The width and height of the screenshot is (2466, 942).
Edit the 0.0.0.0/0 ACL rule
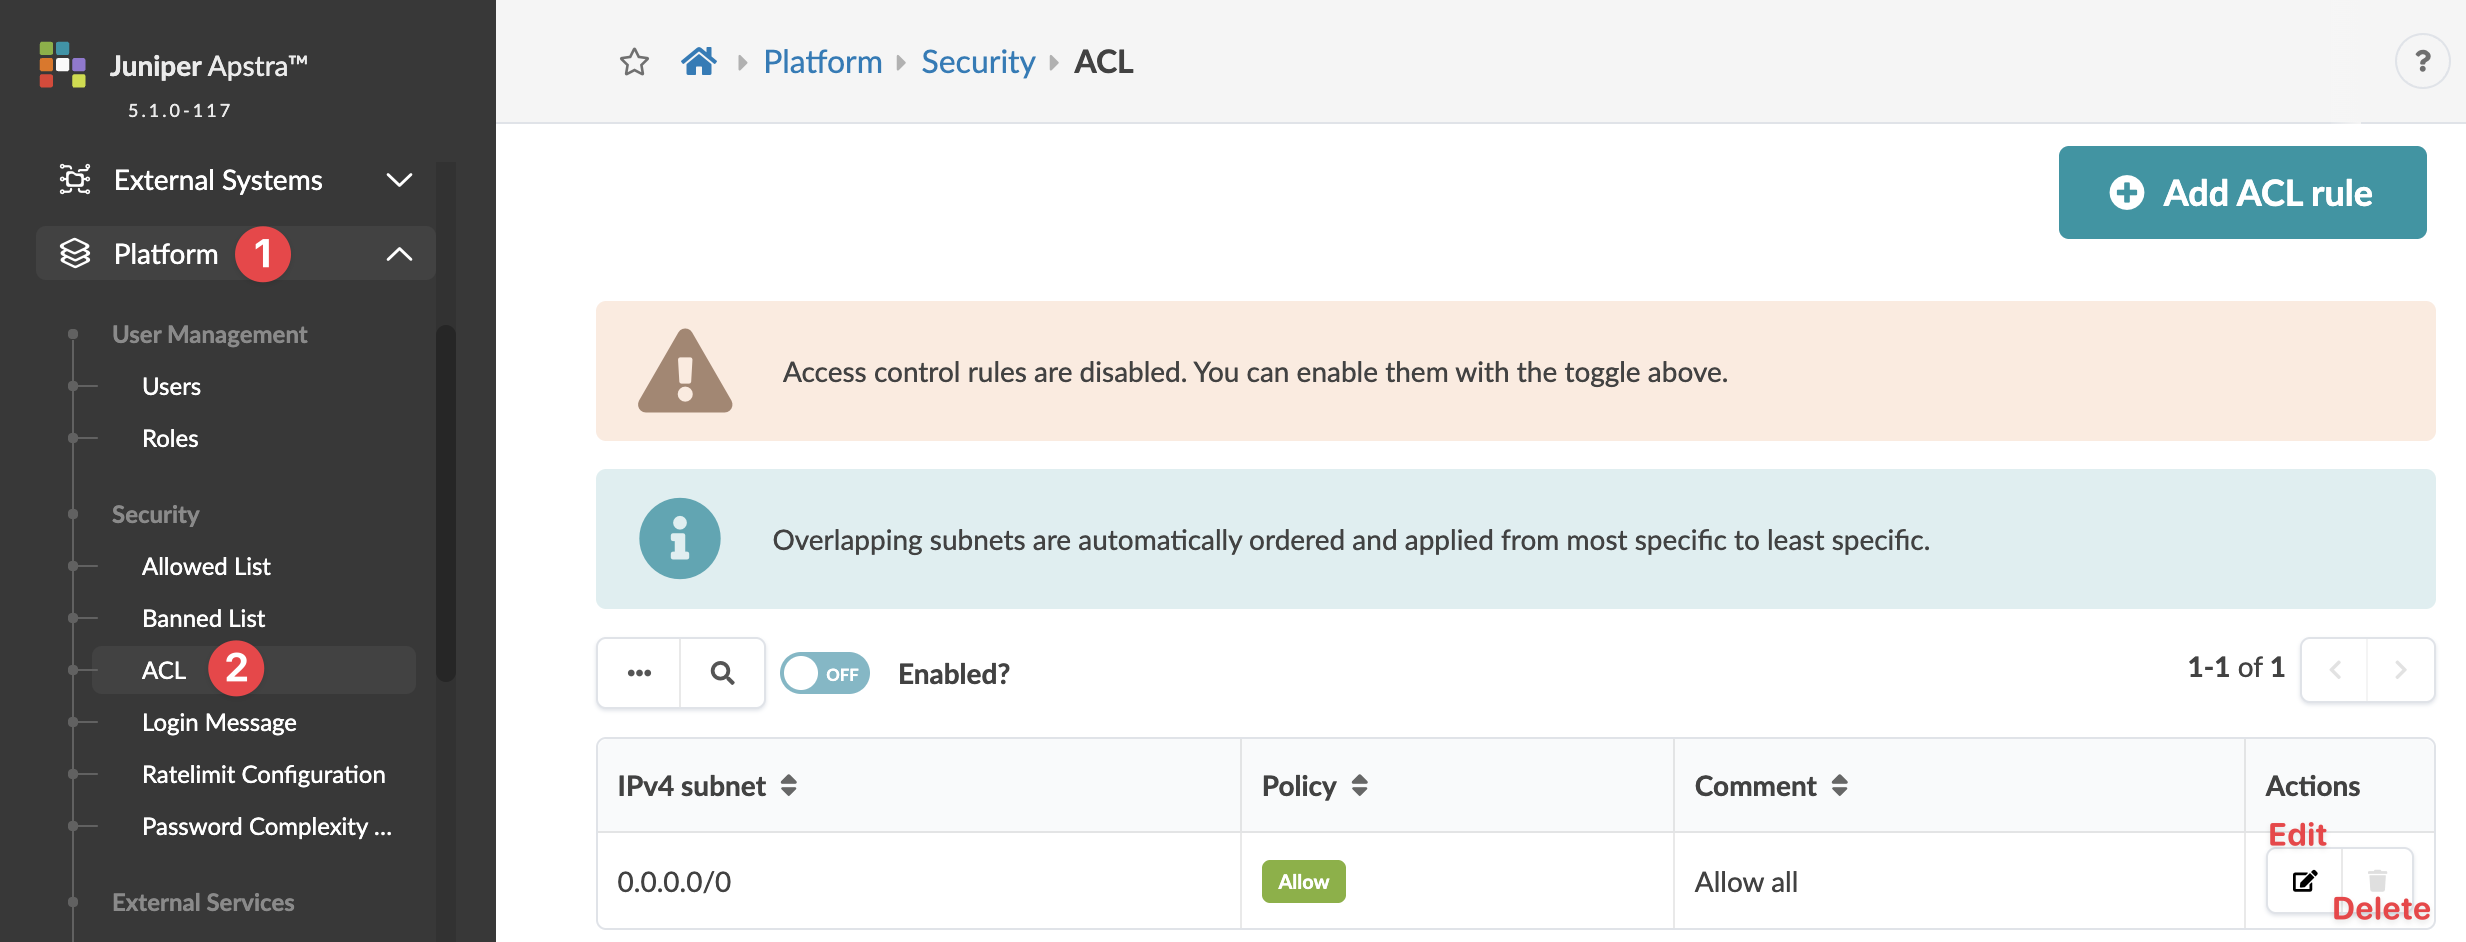[x=2304, y=881]
